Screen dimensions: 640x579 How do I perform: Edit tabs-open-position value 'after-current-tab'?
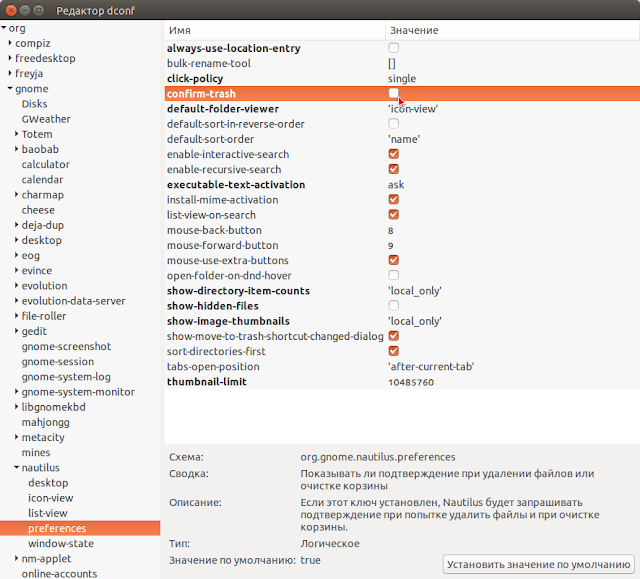click(431, 366)
